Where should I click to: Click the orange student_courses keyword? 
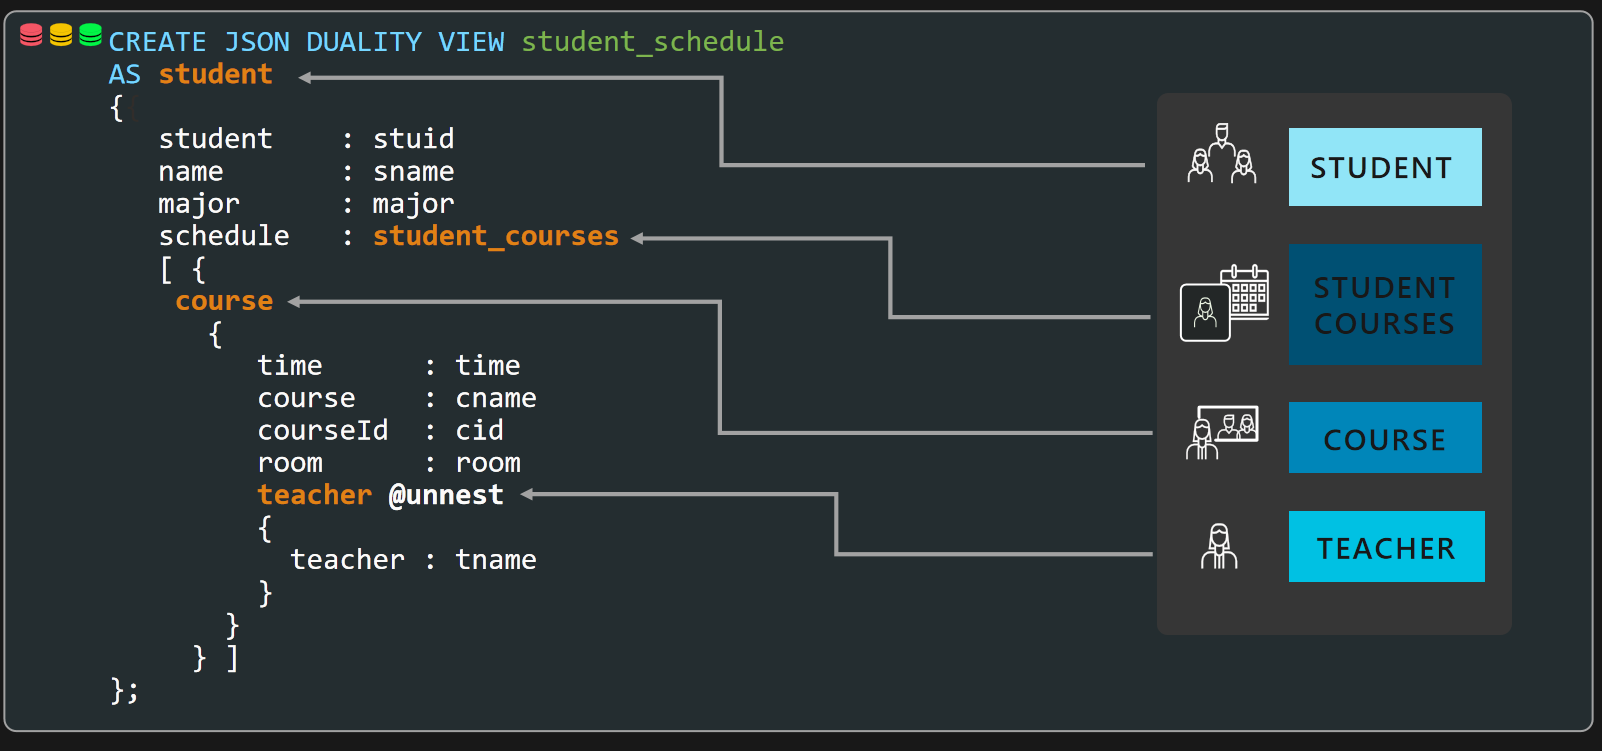click(x=496, y=236)
